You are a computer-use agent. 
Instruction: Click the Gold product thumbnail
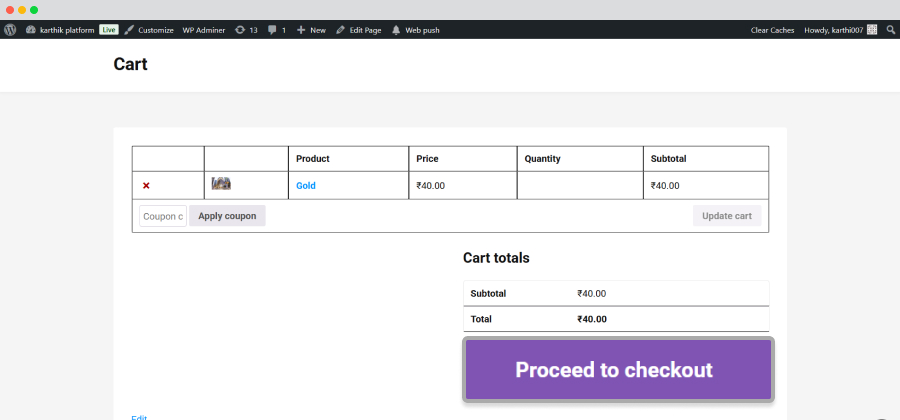221,184
